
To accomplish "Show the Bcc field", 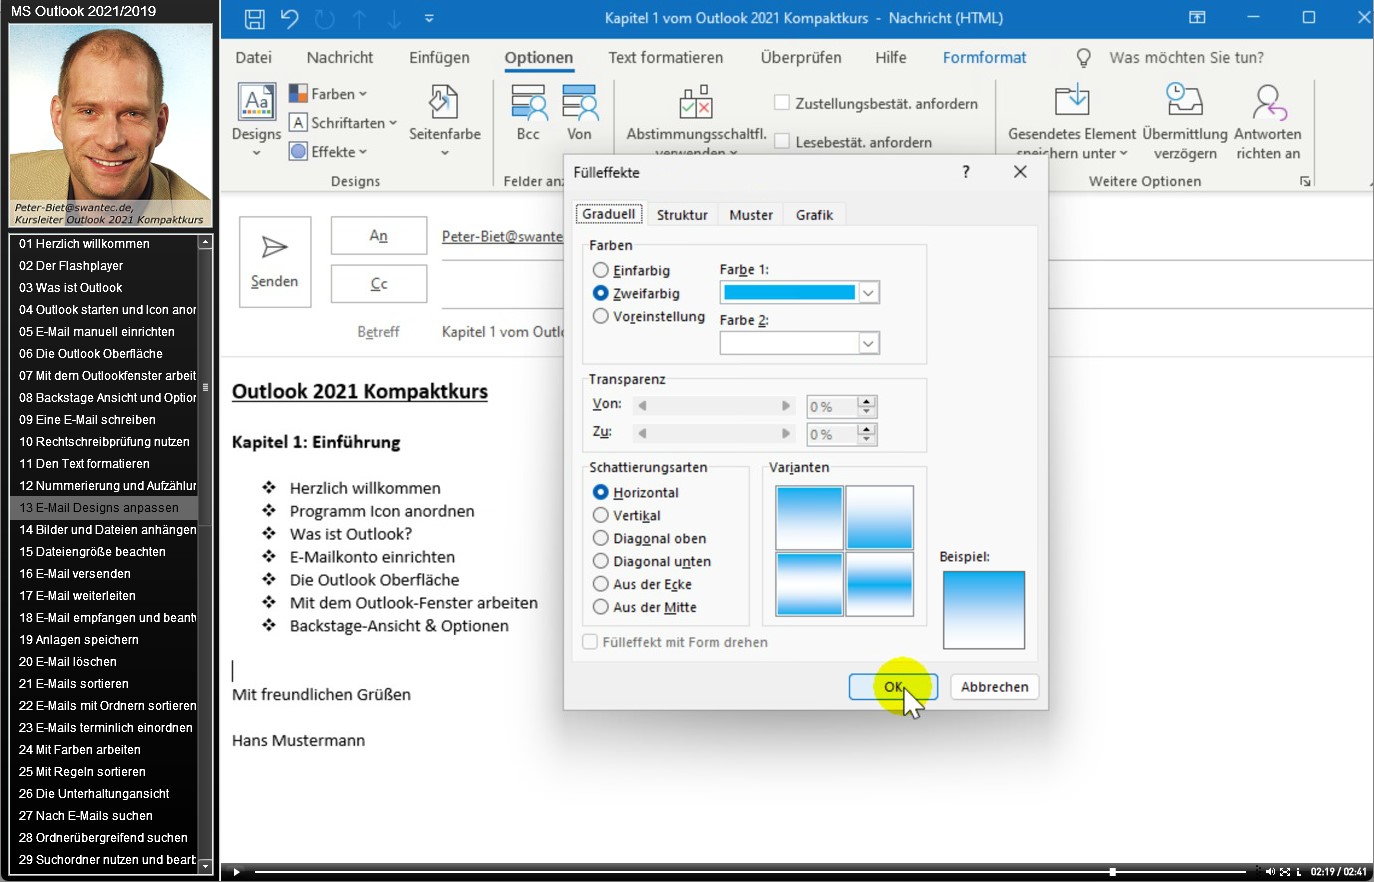I will [x=528, y=112].
